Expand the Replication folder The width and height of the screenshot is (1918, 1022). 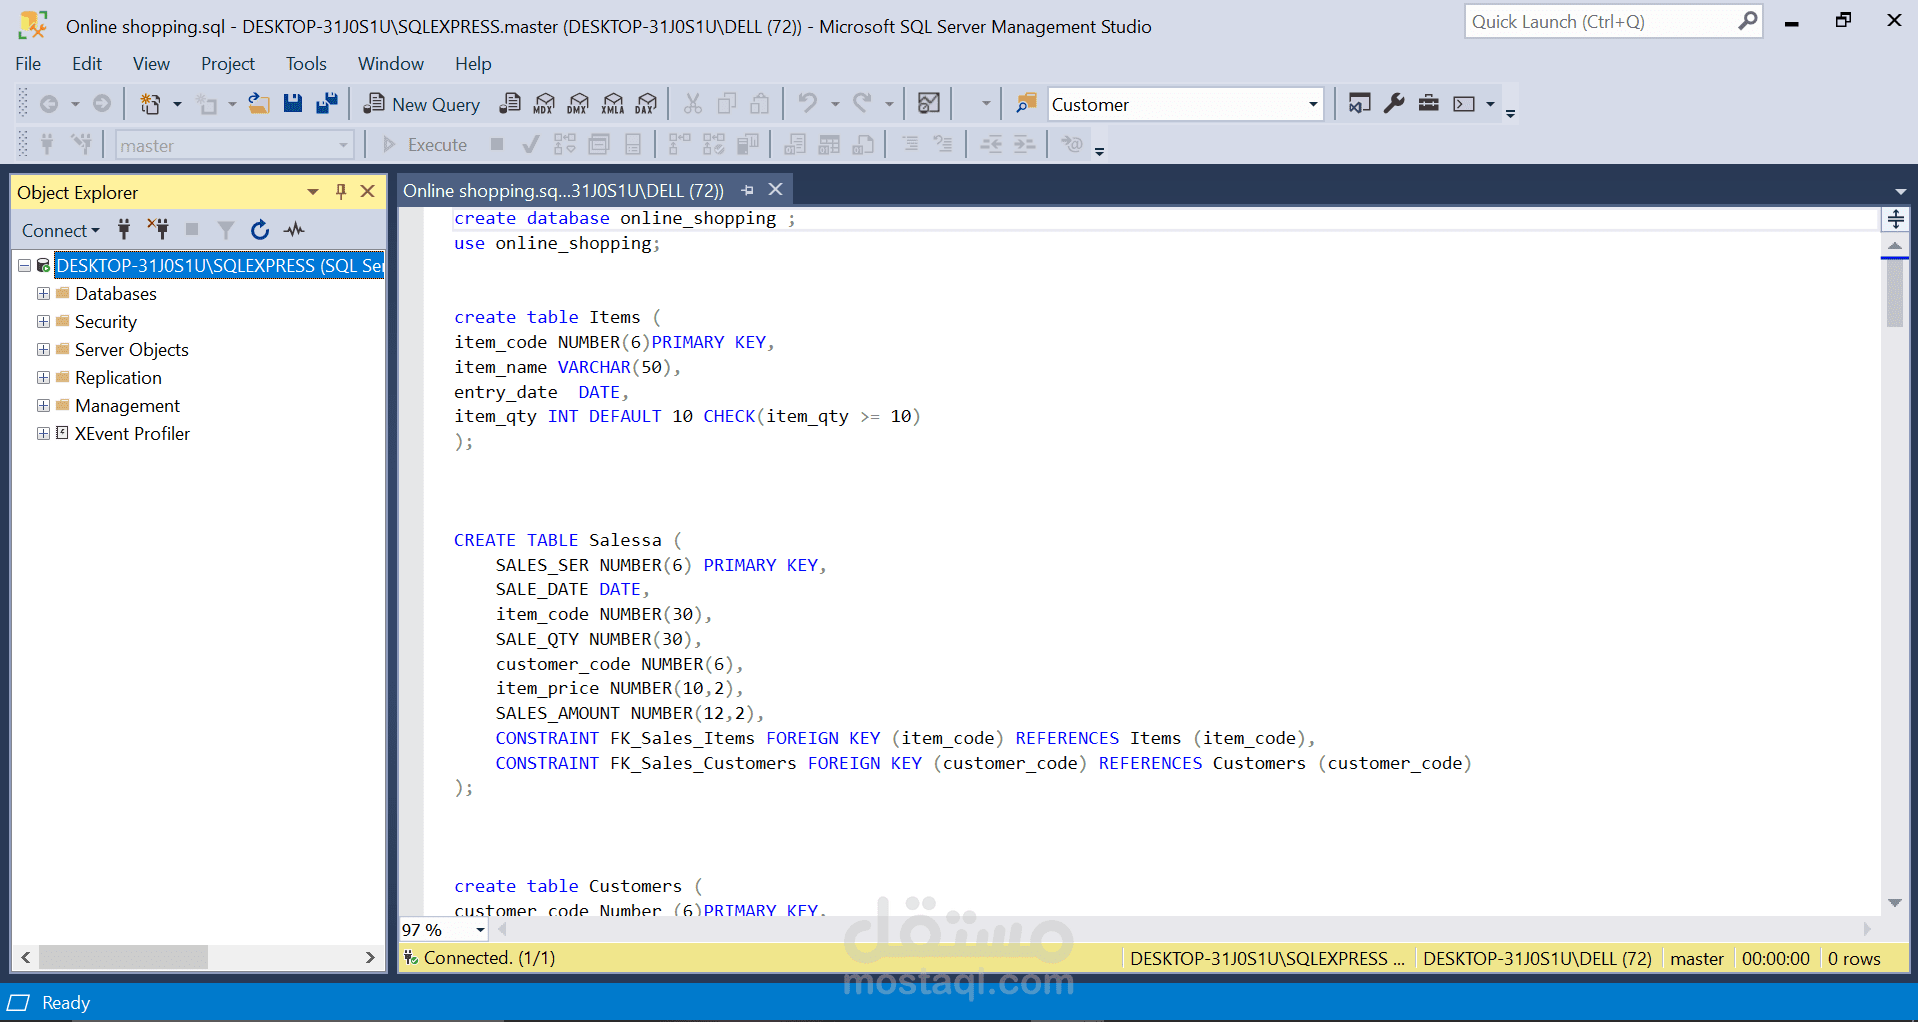pyautogui.click(x=43, y=378)
